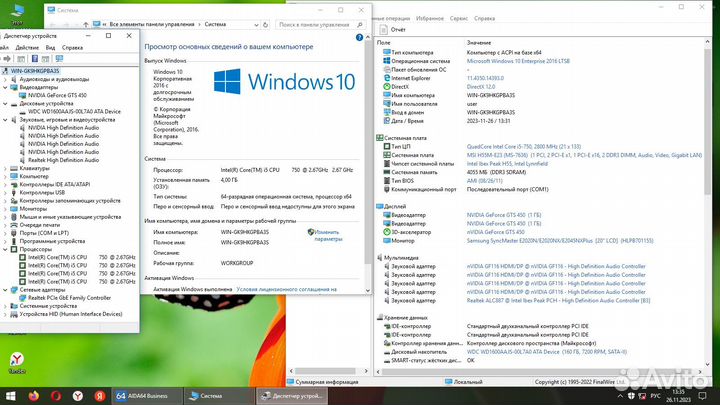The height and width of the screenshot is (405, 720).
Task: Open the license agreement link Условия лицензионного соглашения
Action: tap(287, 290)
